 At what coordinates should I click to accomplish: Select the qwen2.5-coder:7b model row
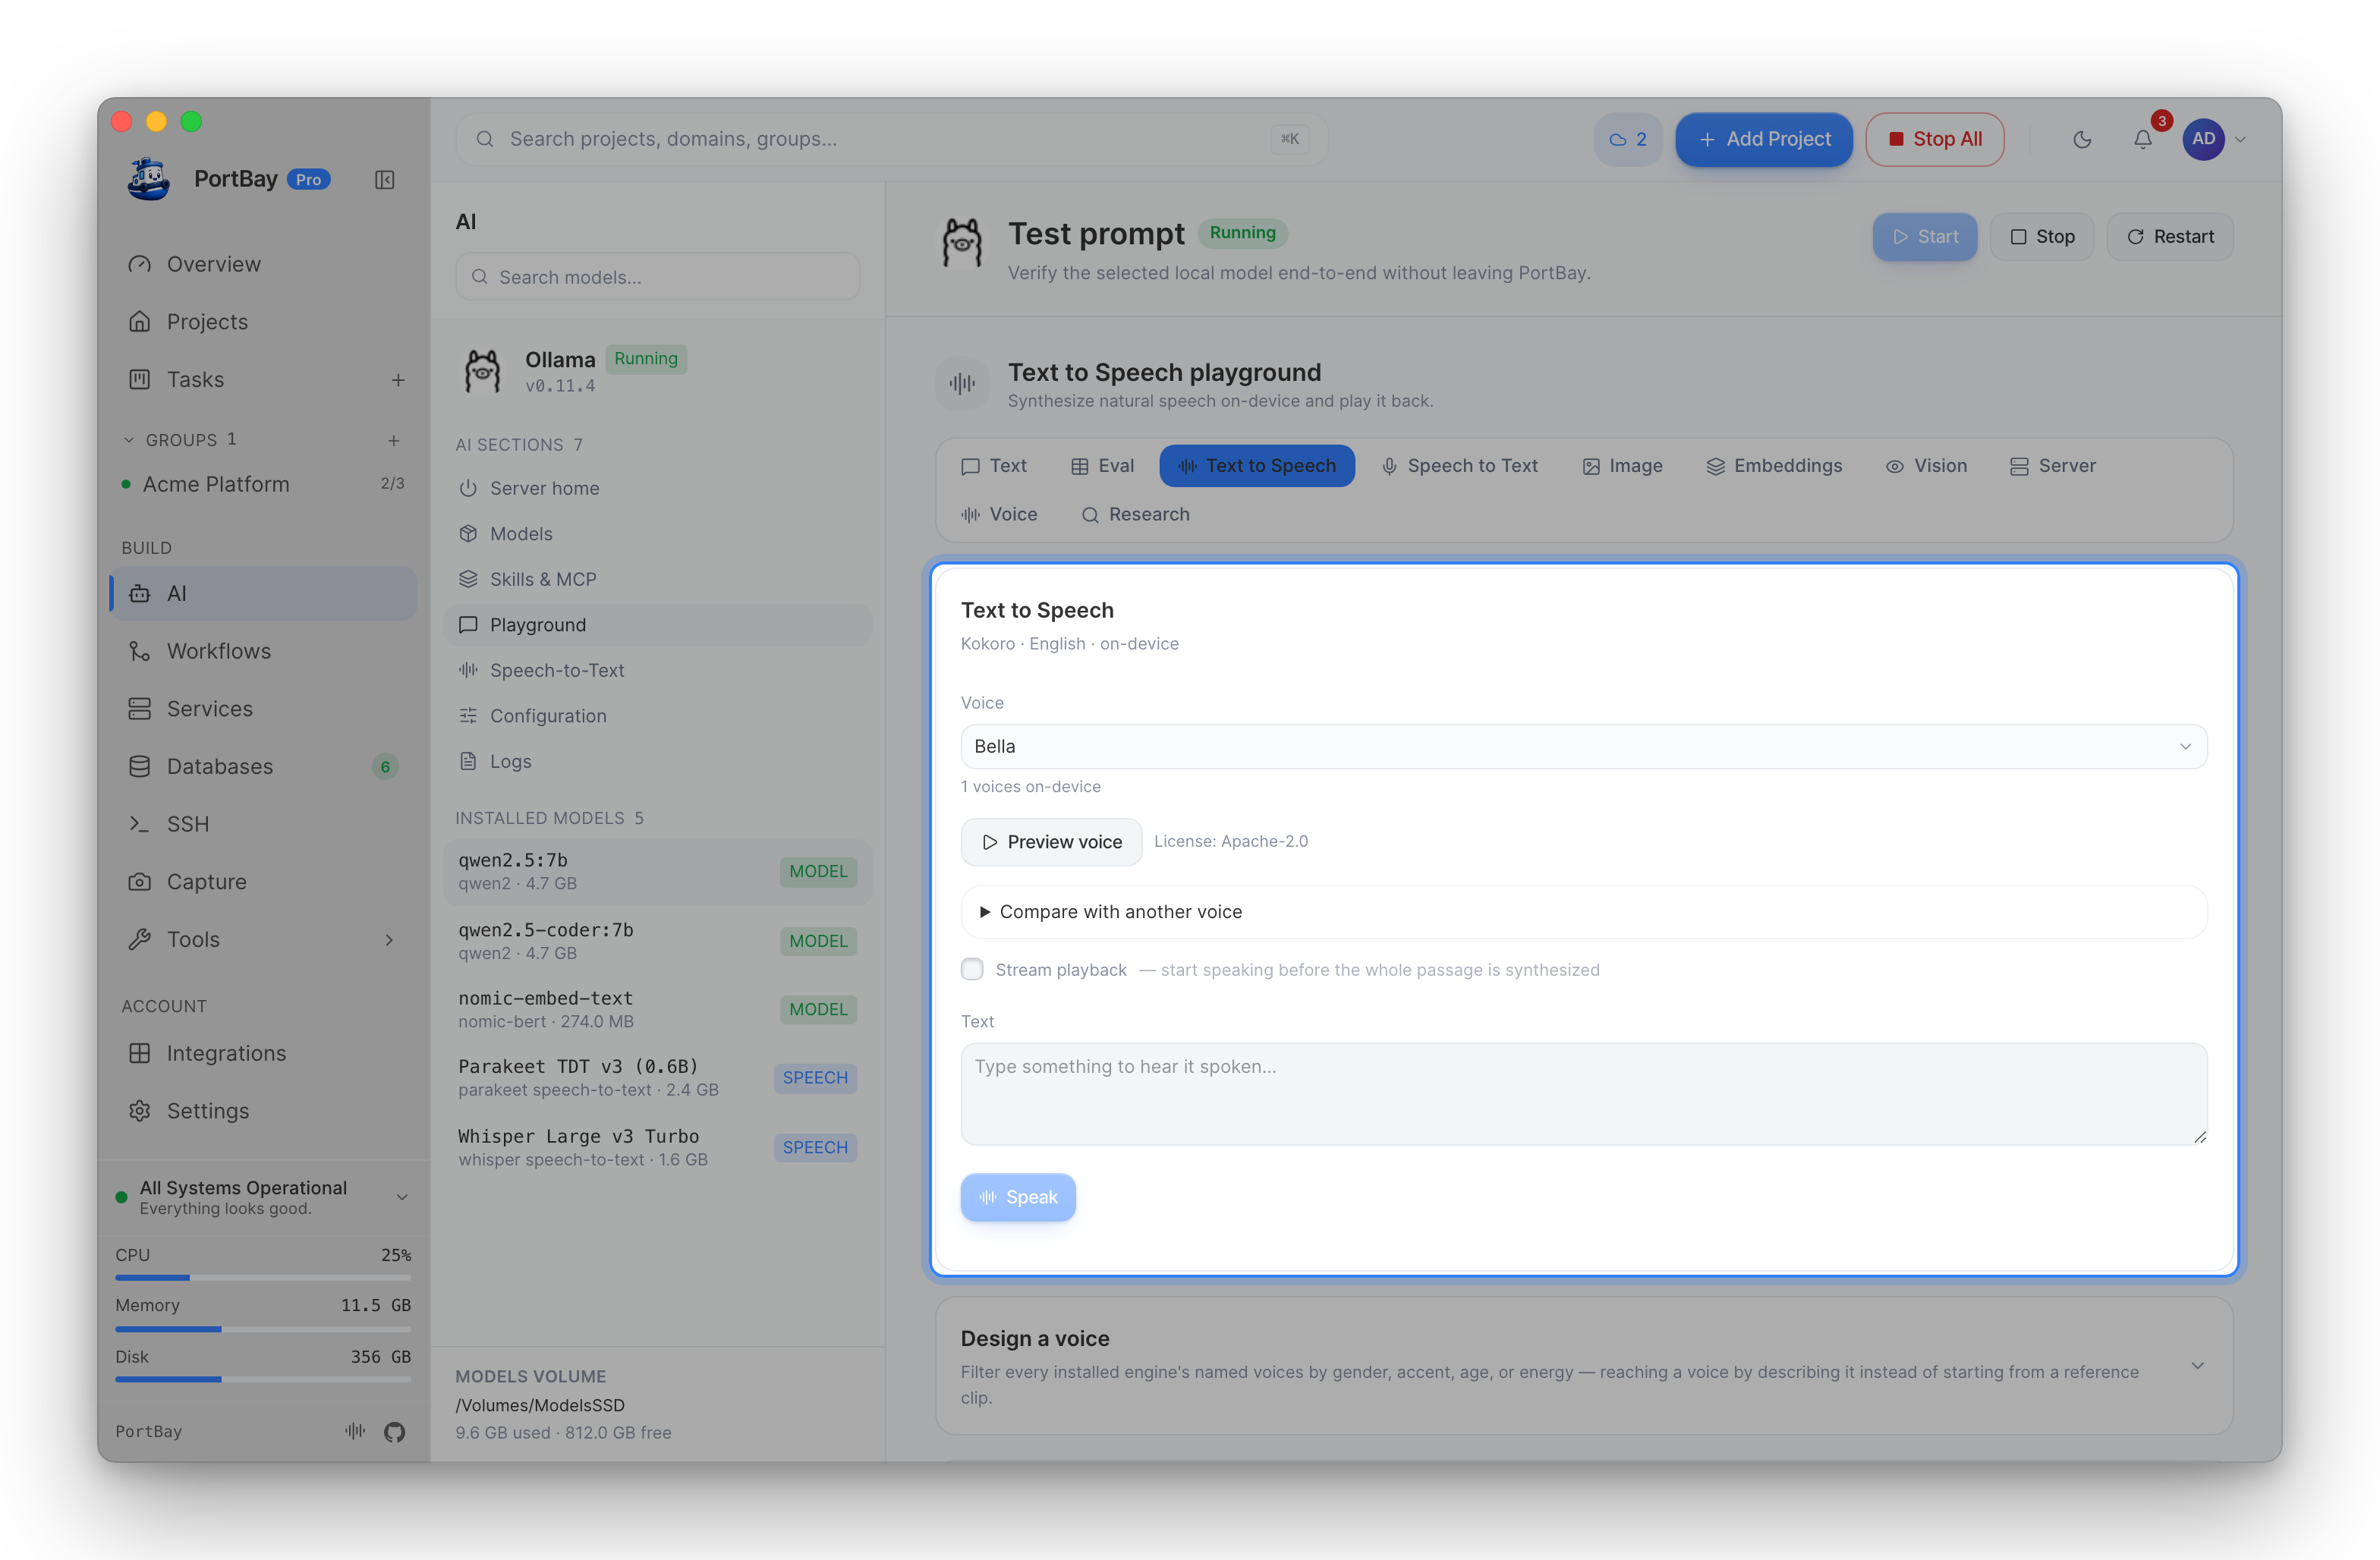657,941
